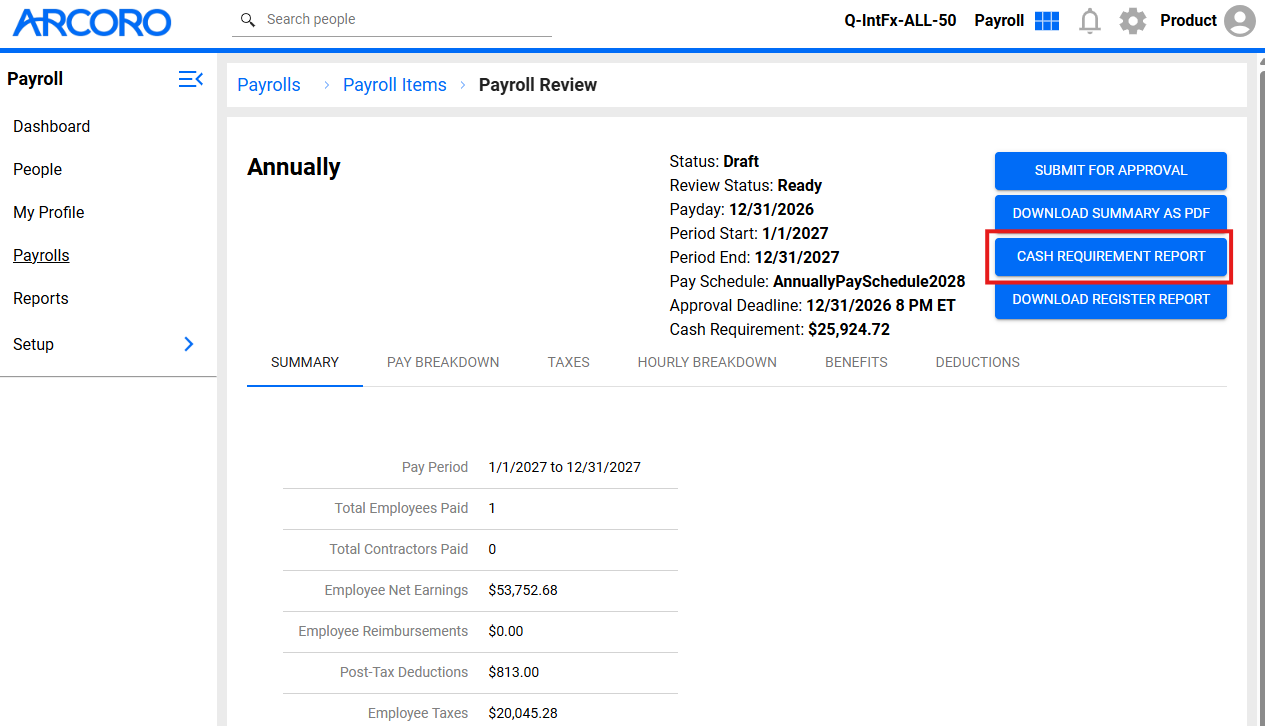Open Reports in sidebar

40,299
